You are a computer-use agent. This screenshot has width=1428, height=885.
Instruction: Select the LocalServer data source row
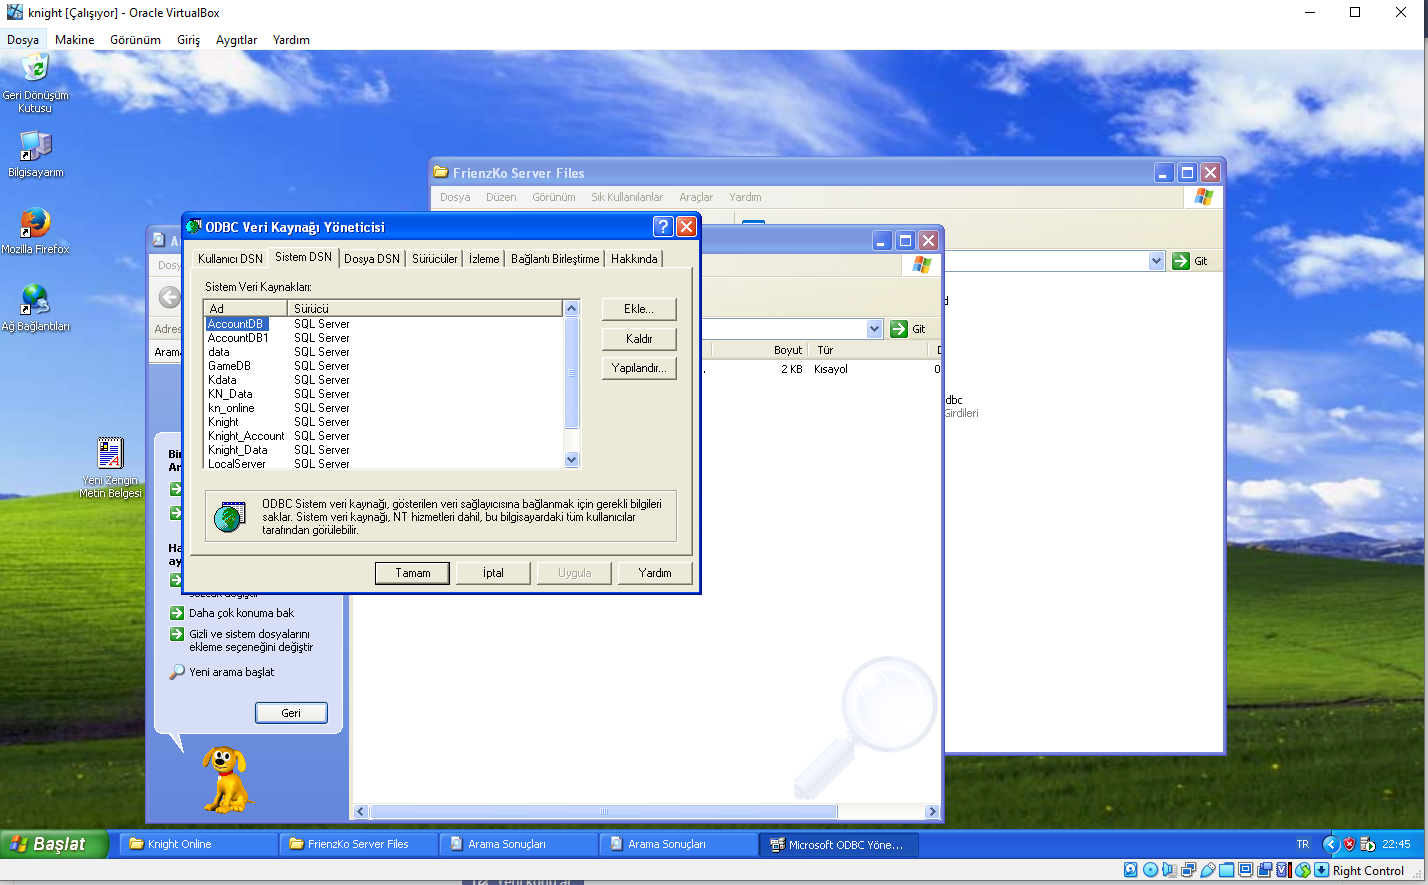click(x=237, y=463)
